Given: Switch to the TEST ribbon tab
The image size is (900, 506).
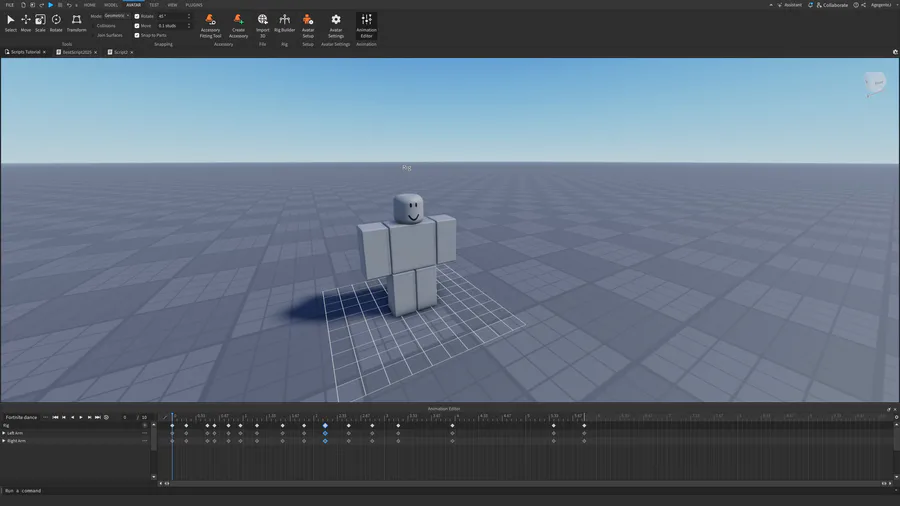Looking at the screenshot, I should (x=154, y=5).
